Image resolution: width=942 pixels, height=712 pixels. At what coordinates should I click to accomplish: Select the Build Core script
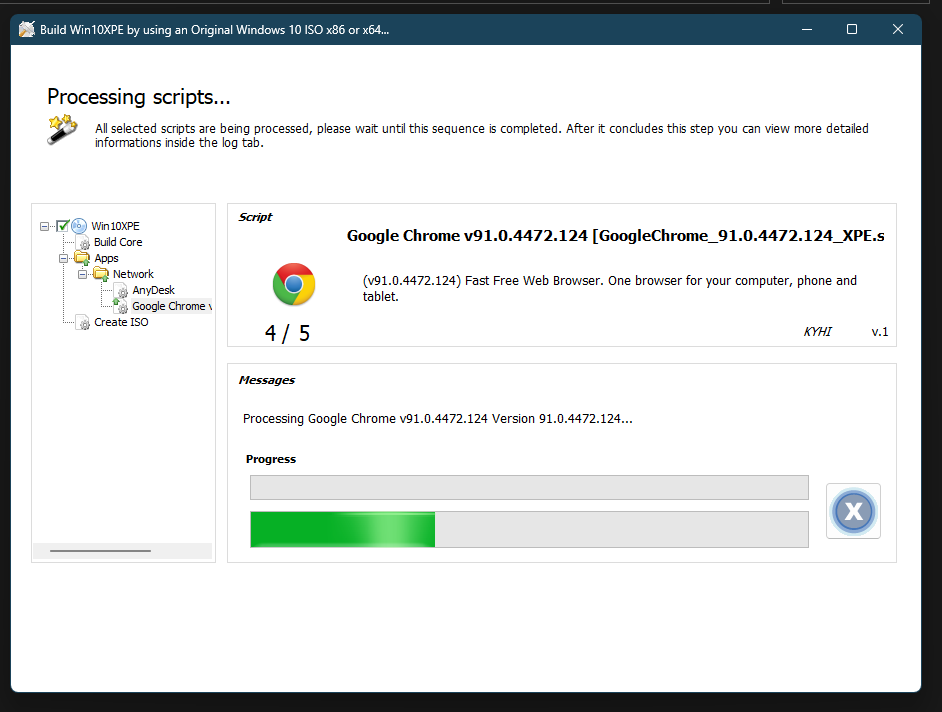click(x=118, y=242)
